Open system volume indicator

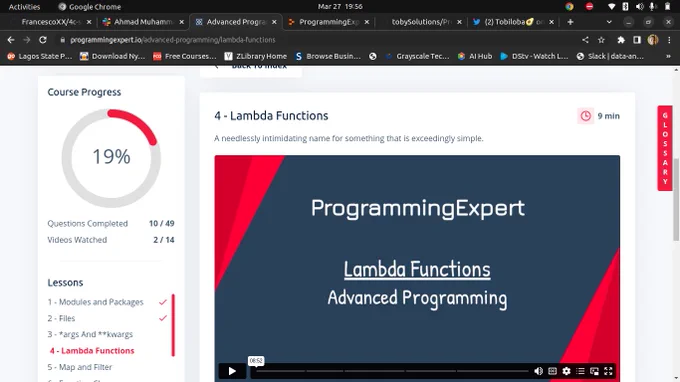(x=639, y=7)
